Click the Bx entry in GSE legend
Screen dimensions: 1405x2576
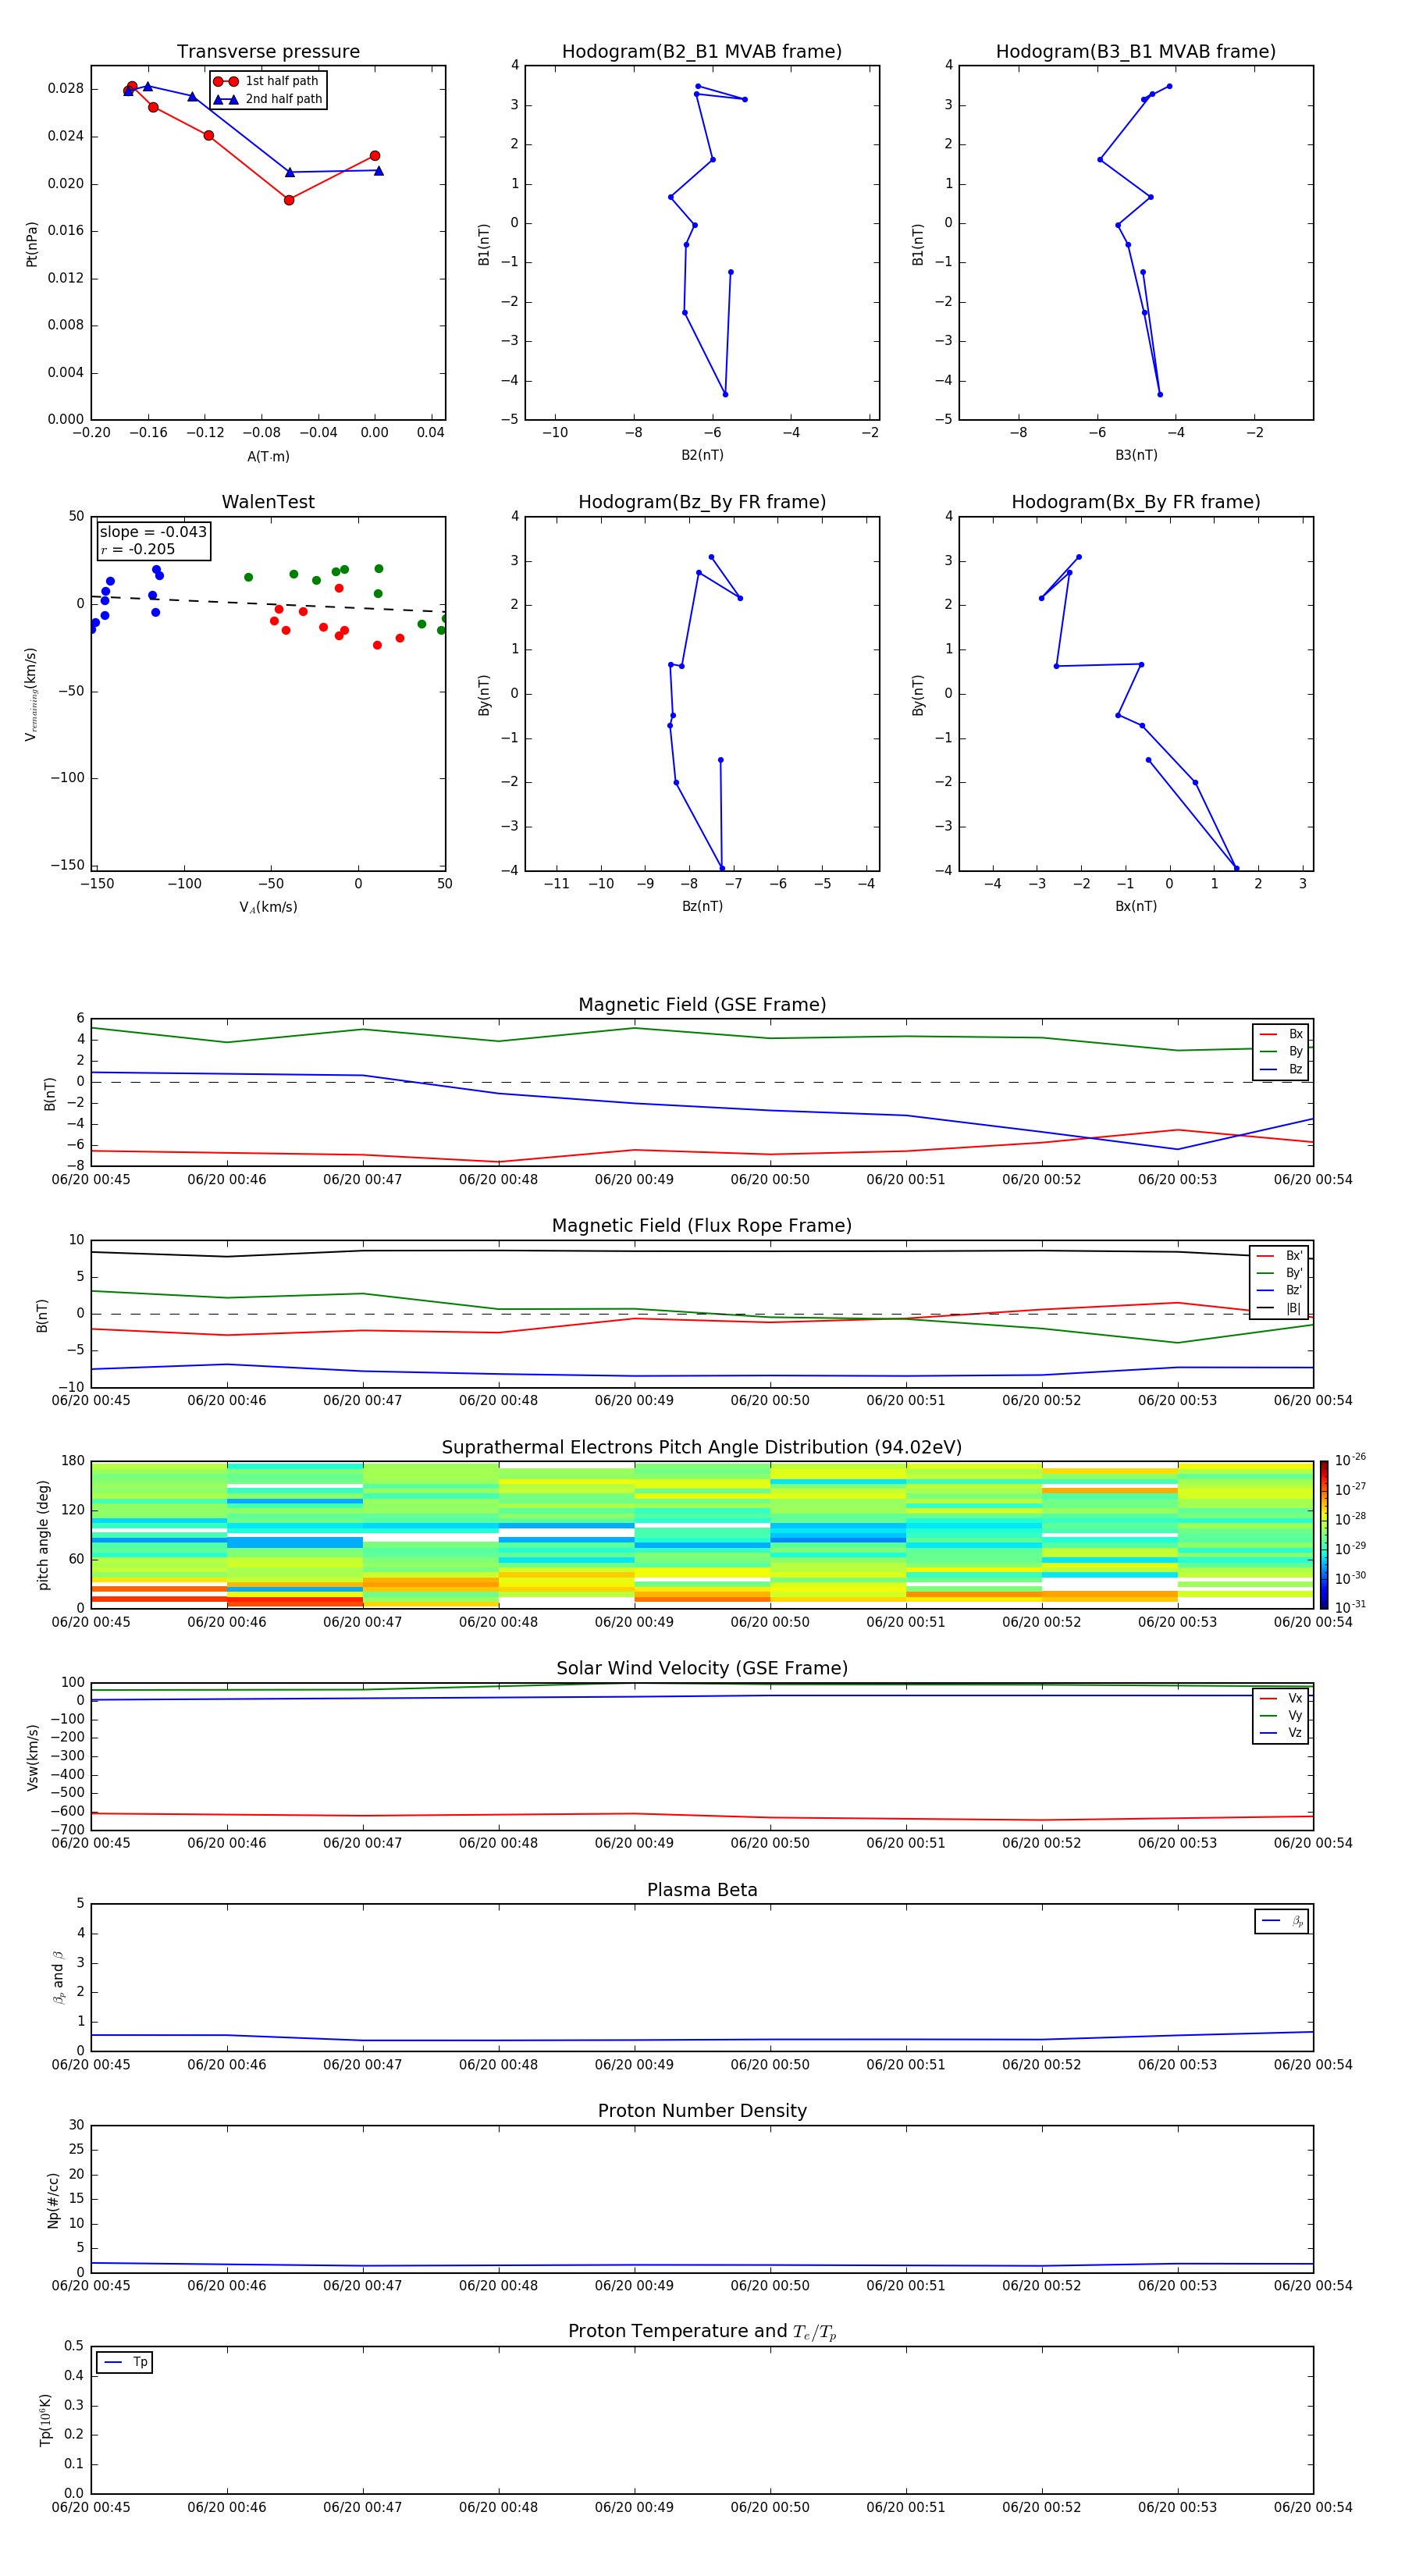(1281, 1034)
